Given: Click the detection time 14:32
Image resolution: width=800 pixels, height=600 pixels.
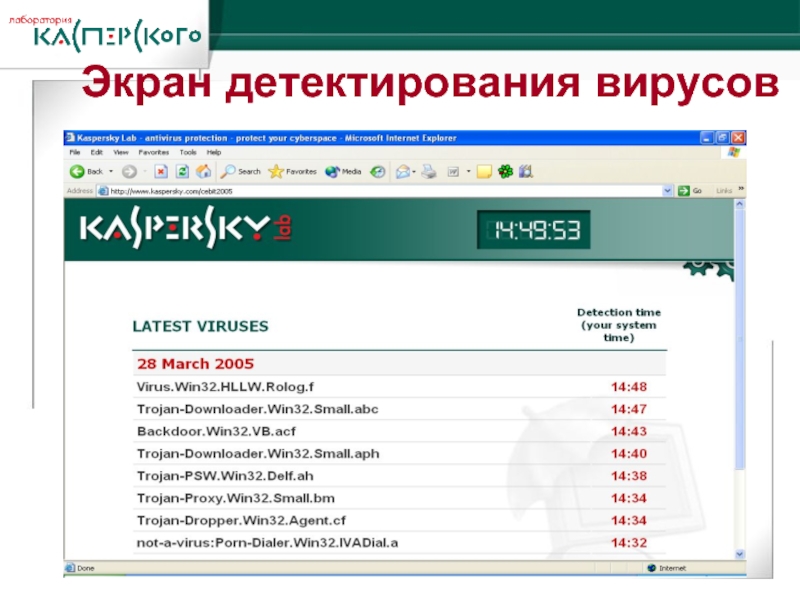Looking at the screenshot, I should tap(629, 543).
